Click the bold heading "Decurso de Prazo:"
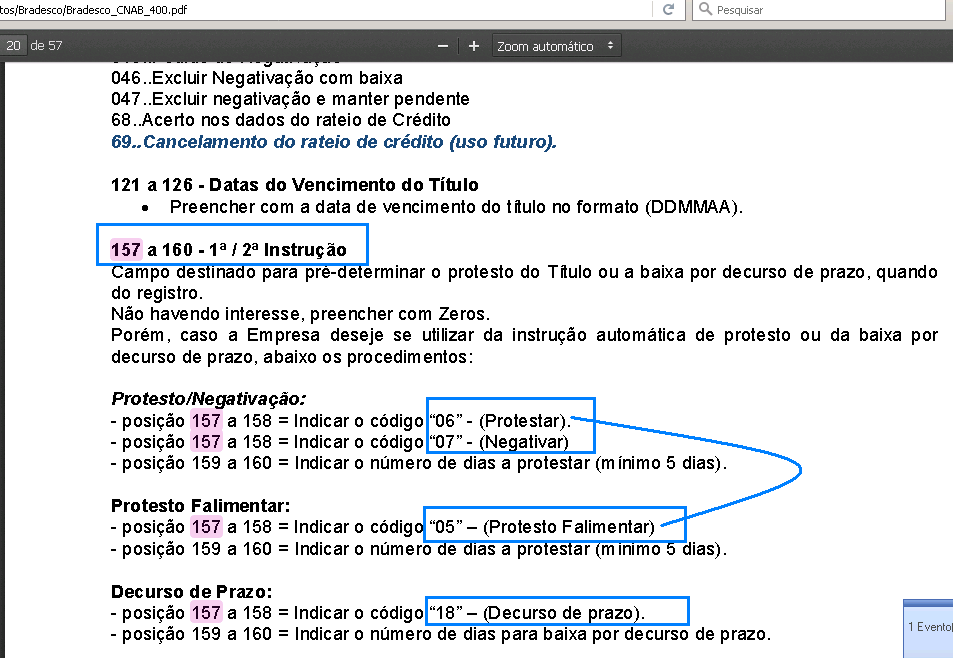This screenshot has height=658, width=953. pyautogui.click(x=191, y=592)
